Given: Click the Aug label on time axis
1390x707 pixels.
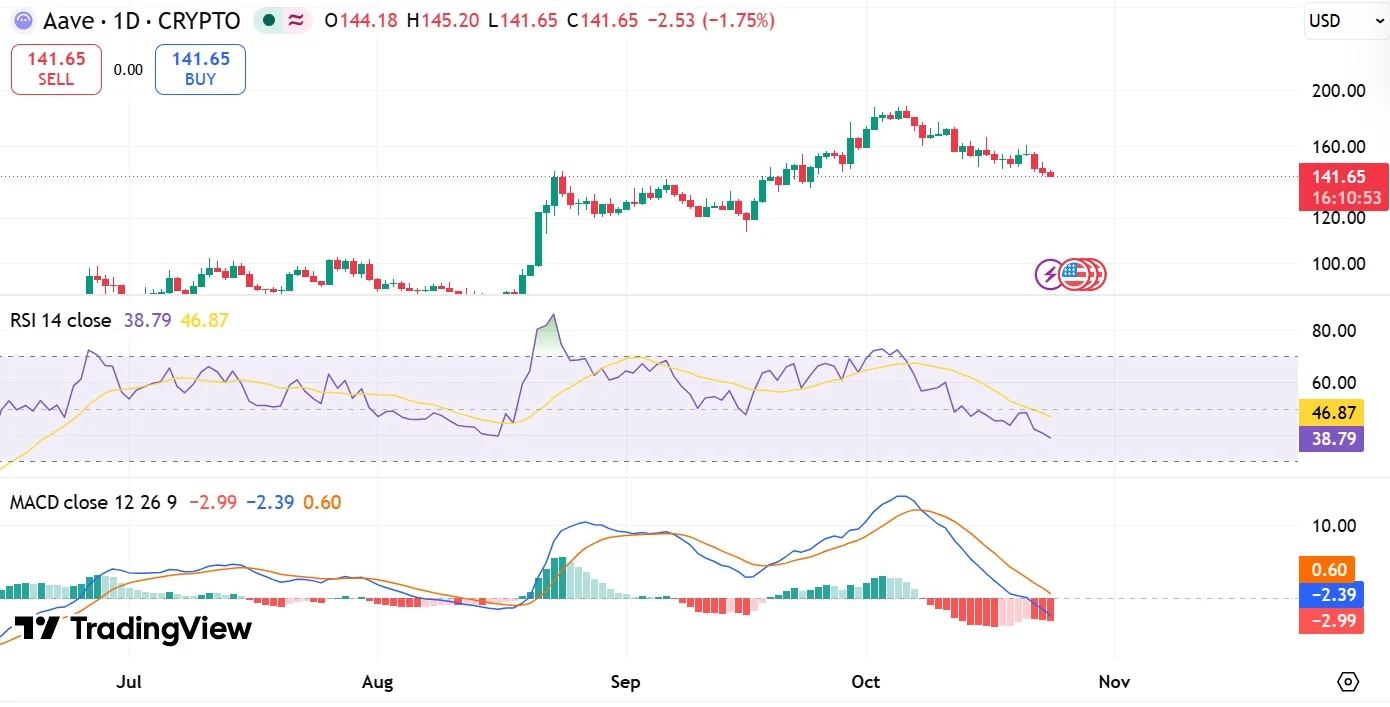Looking at the screenshot, I should pyautogui.click(x=377, y=682).
